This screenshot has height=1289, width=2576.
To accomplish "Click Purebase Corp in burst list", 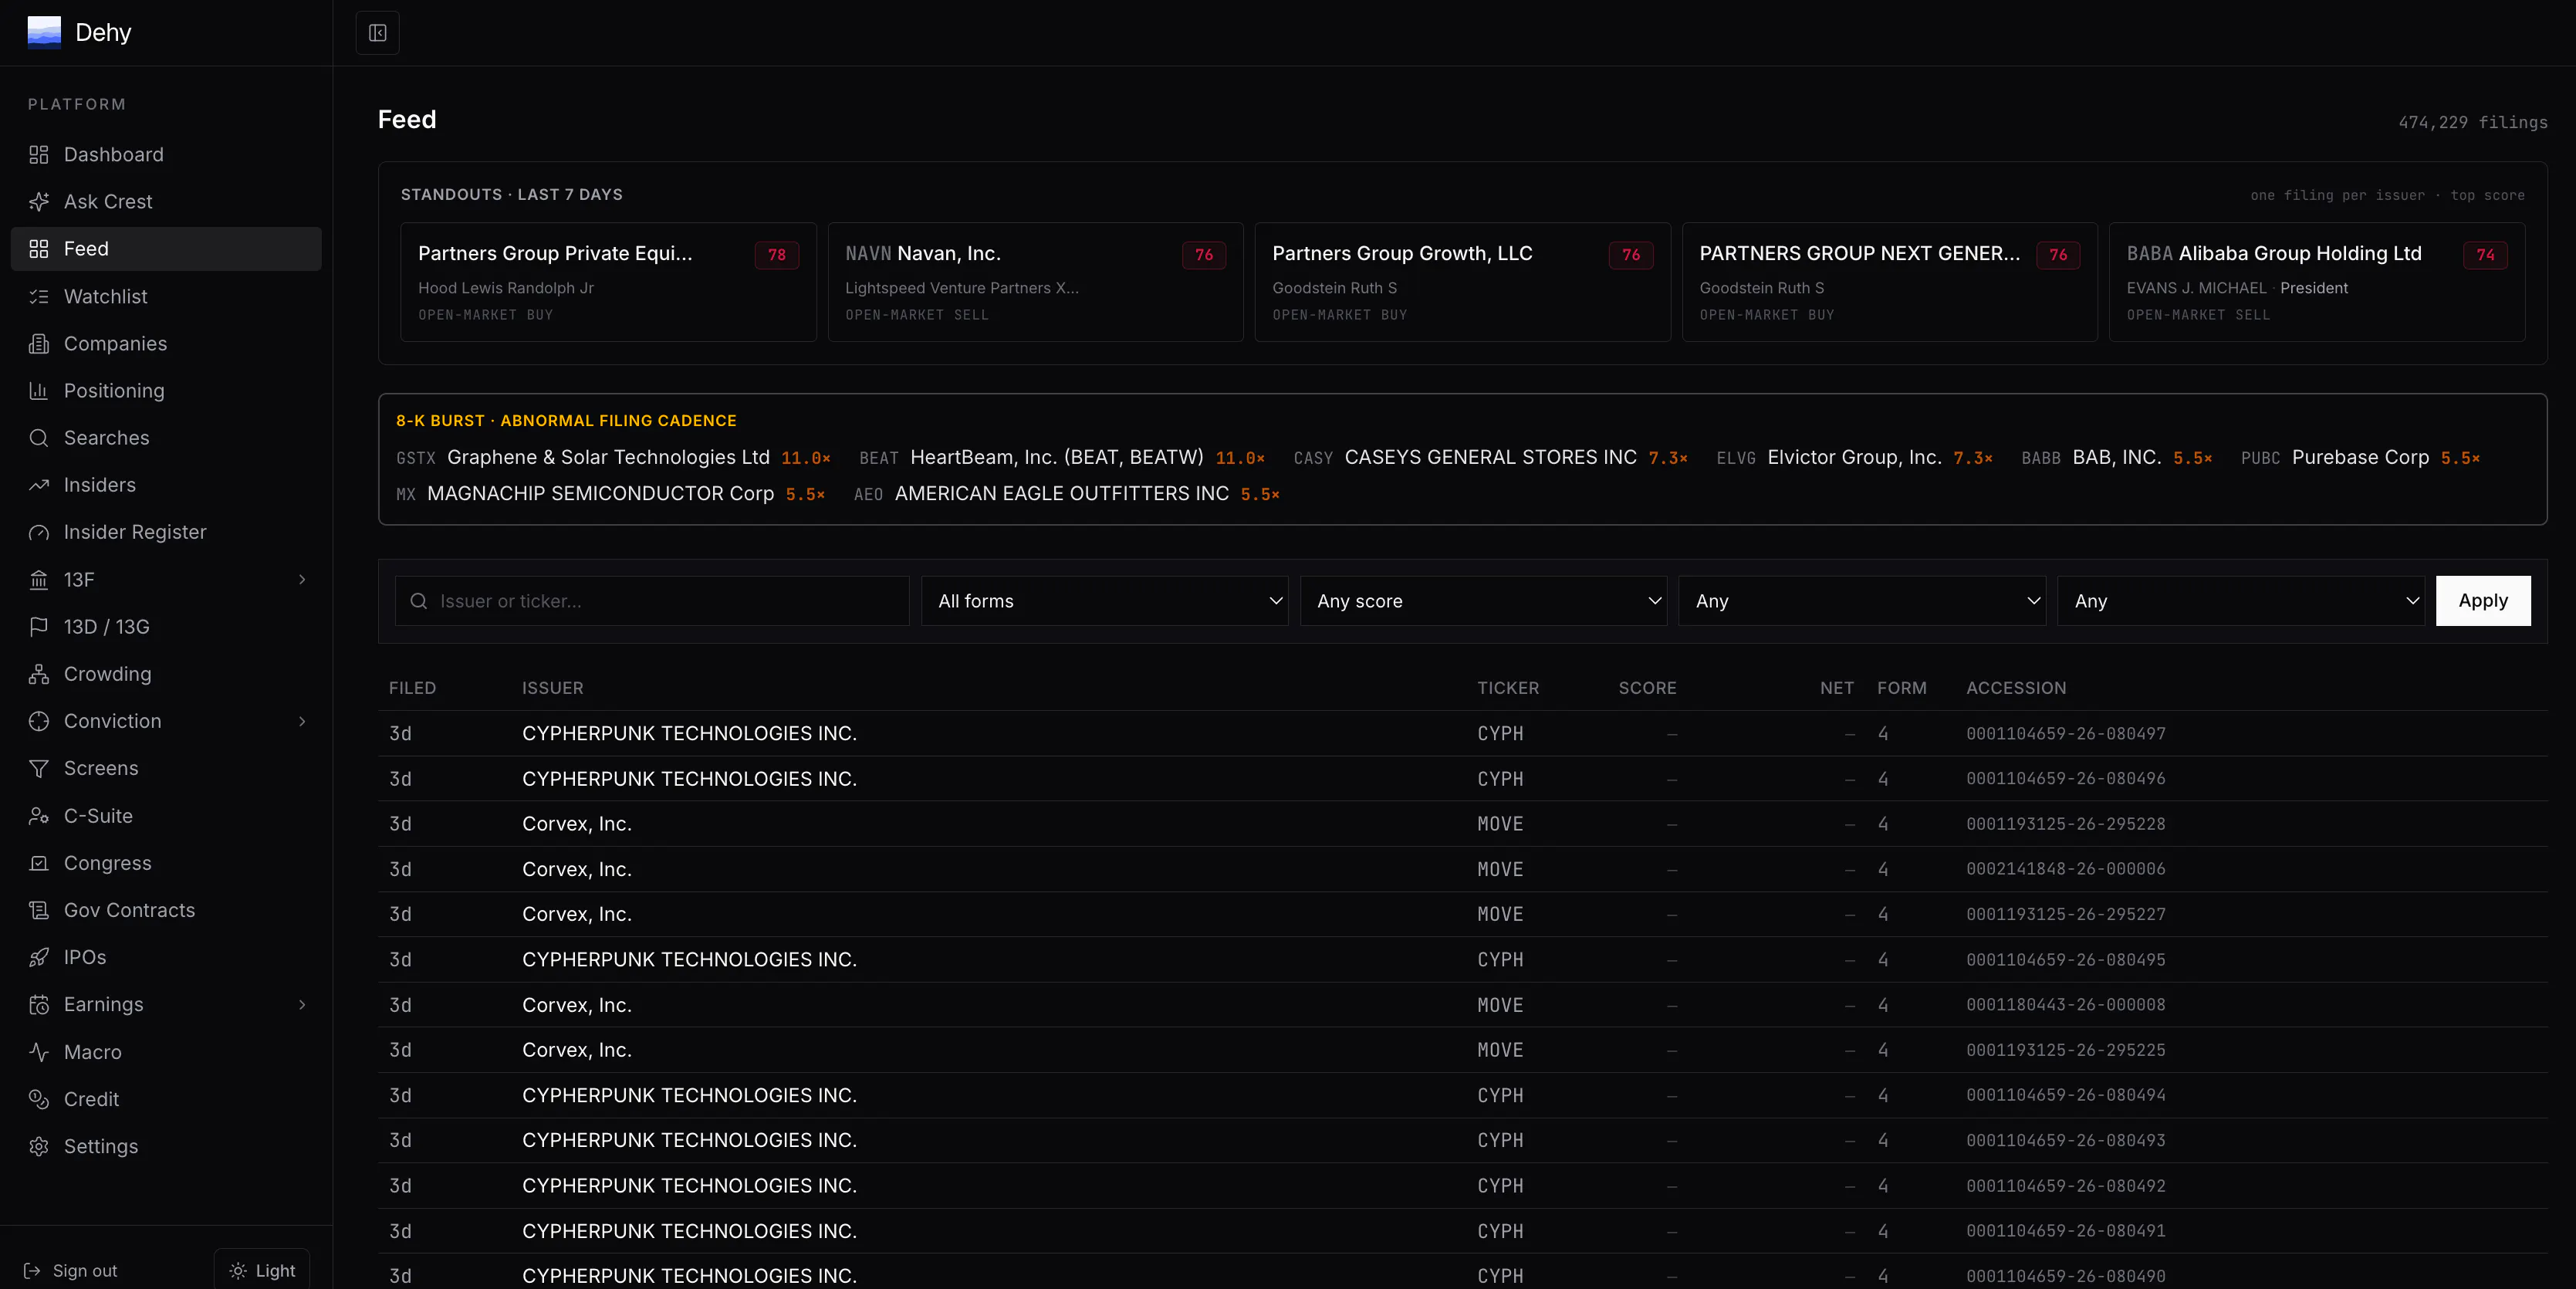I will pos(2360,458).
